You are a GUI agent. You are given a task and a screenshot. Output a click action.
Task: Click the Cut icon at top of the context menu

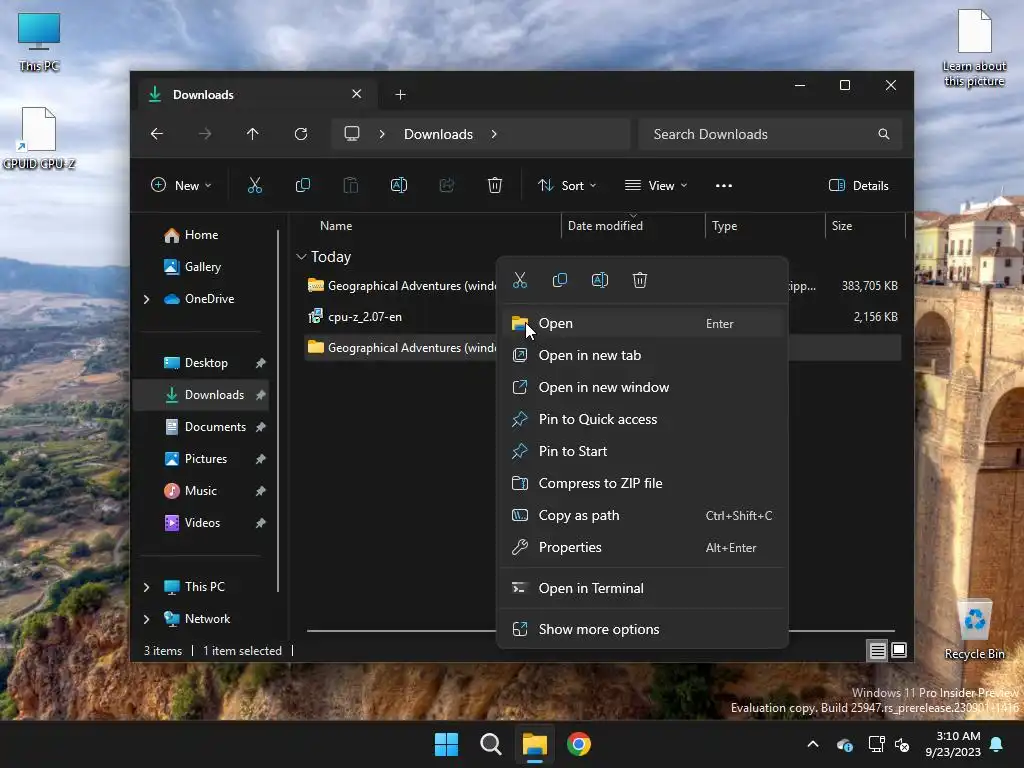coord(520,280)
